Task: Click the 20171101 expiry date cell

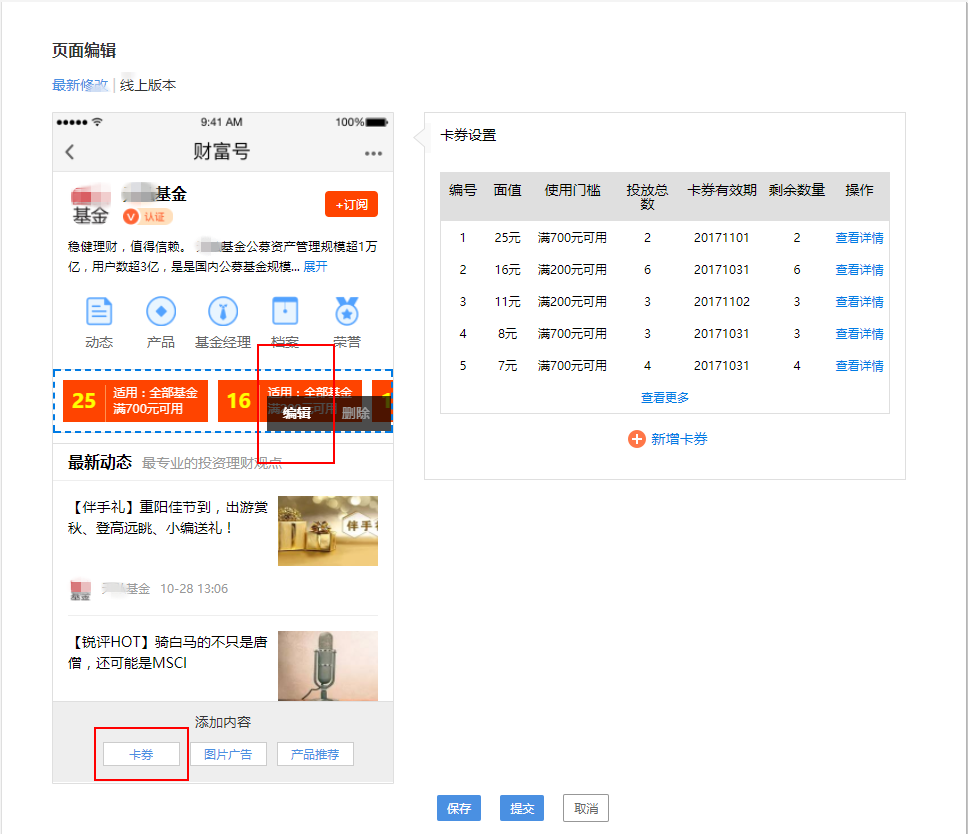Action: (722, 238)
